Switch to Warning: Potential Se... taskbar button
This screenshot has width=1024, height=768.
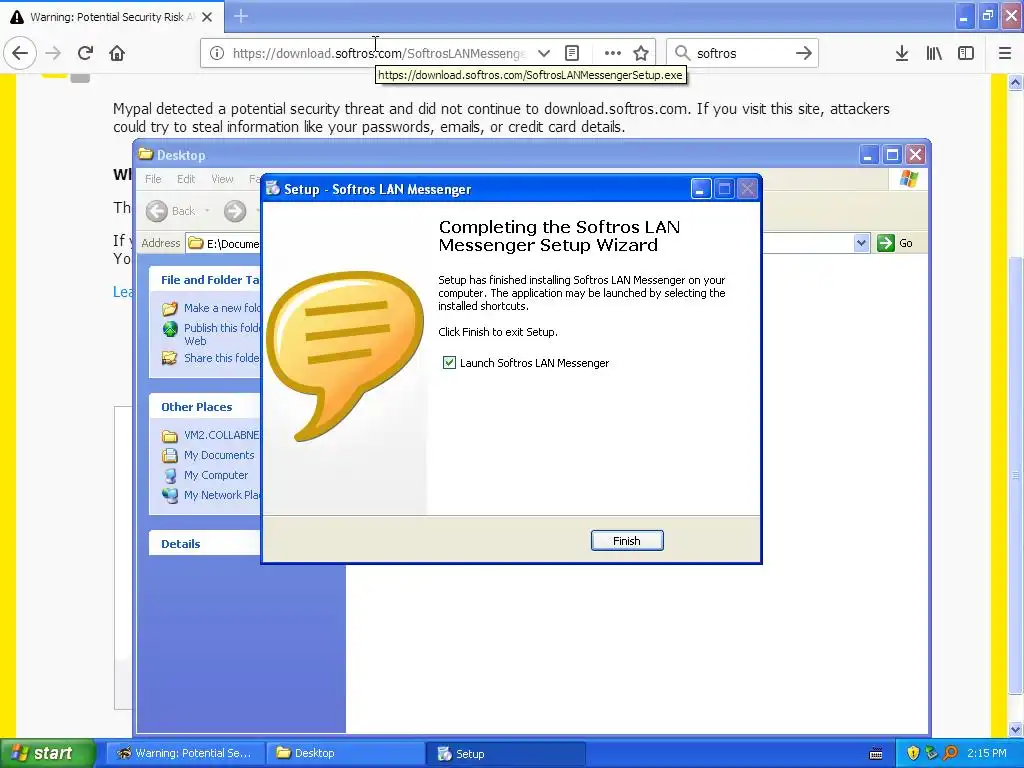point(185,754)
